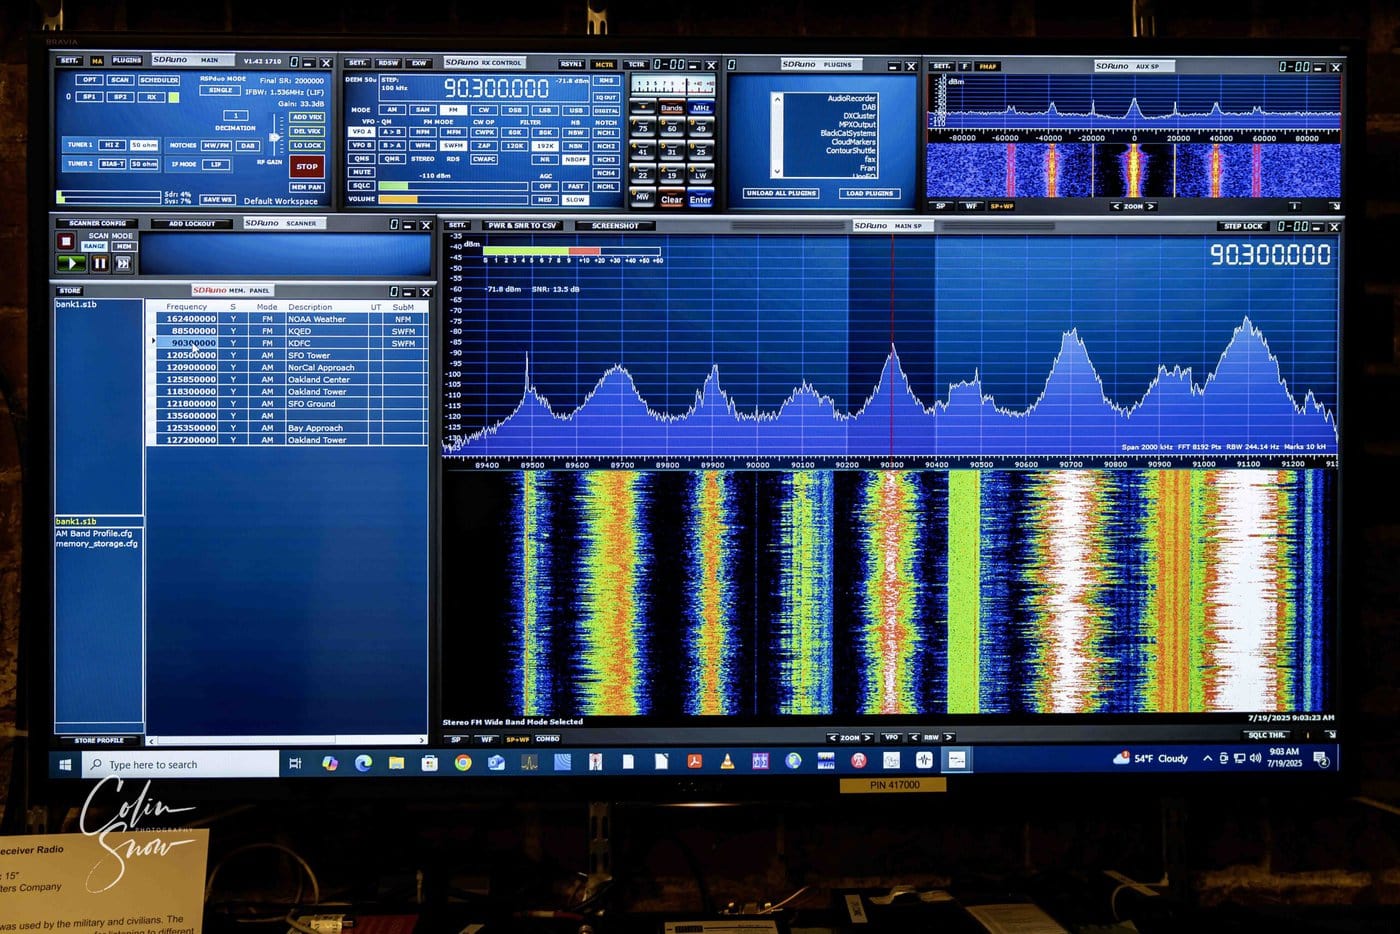
Task: Click the SCREENSHOT button in MAIN SP
Action: tap(615, 226)
